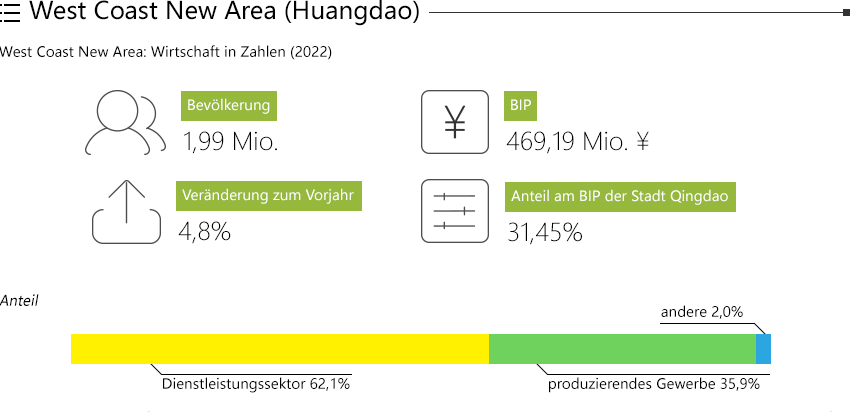Screen dimensions: 850x412
Task: Click the 31,45% share value
Action: click(545, 233)
